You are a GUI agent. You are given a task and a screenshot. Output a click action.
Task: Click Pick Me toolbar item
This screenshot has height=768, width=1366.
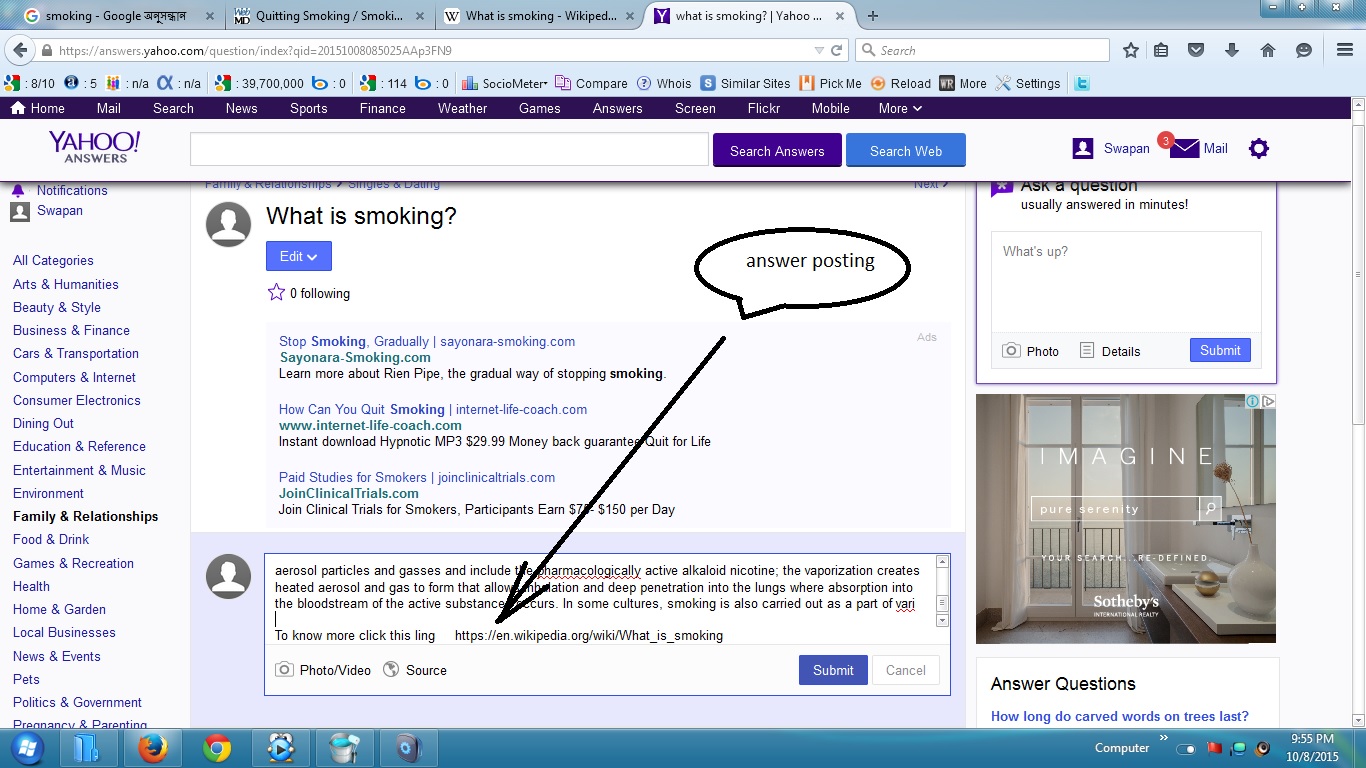(830, 83)
